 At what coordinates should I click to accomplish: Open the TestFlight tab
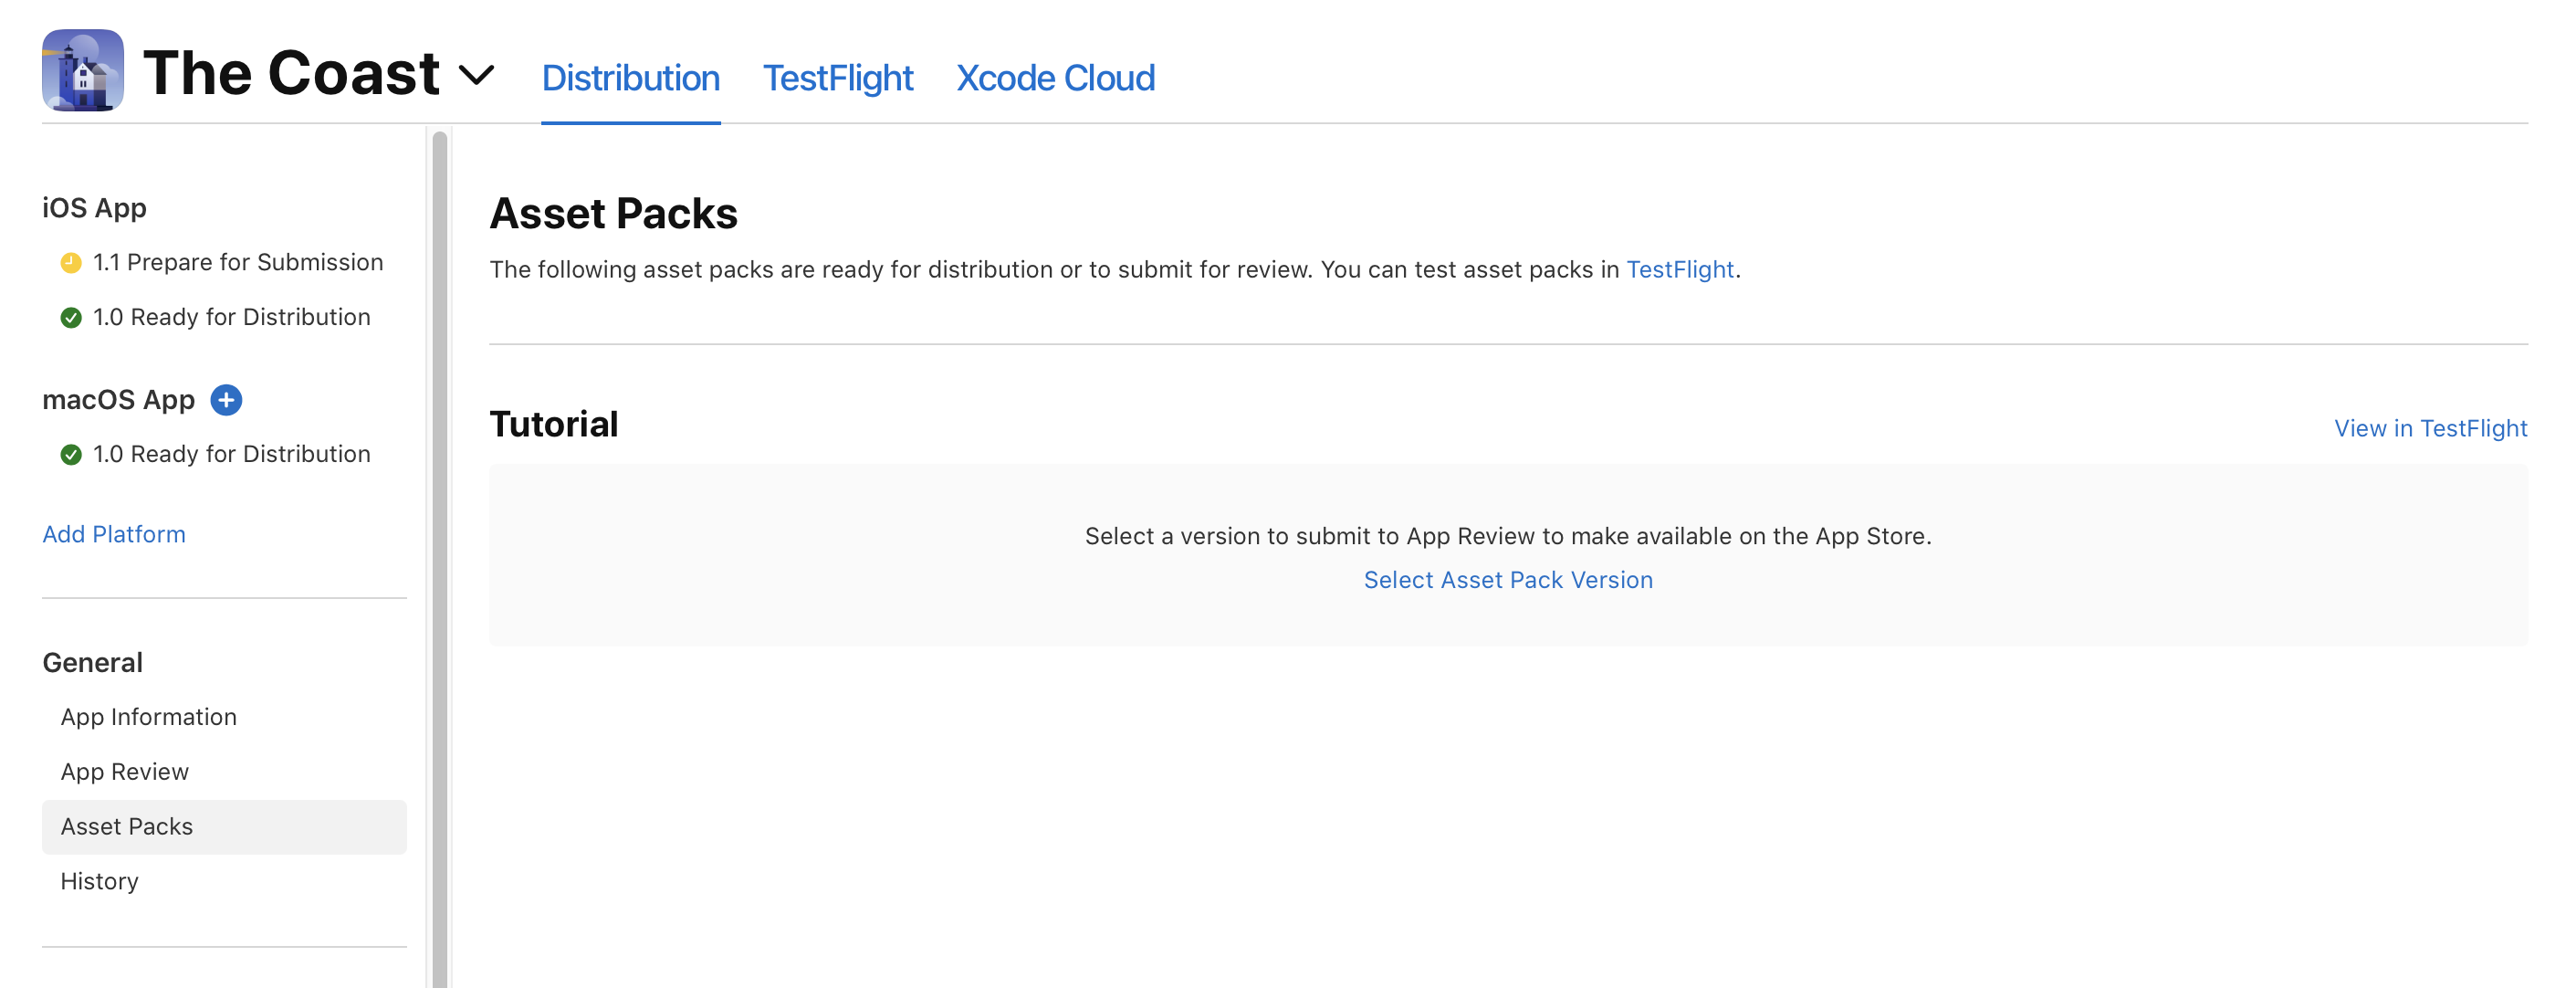pos(837,78)
